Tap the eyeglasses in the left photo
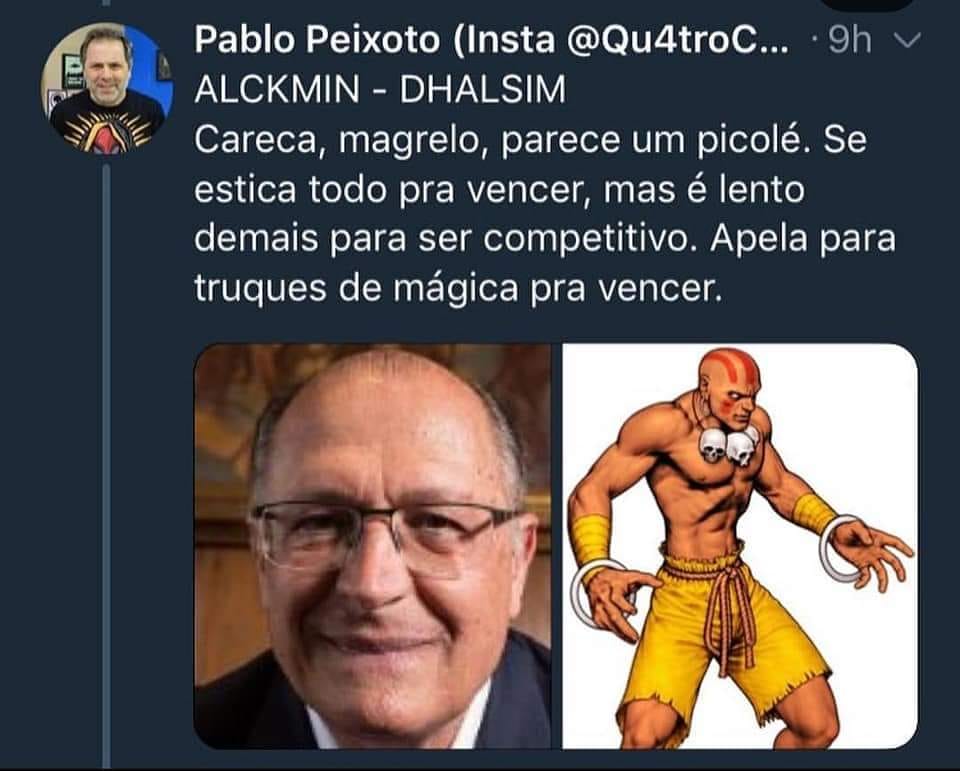Image resolution: width=960 pixels, height=771 pixels. point(386,534)
